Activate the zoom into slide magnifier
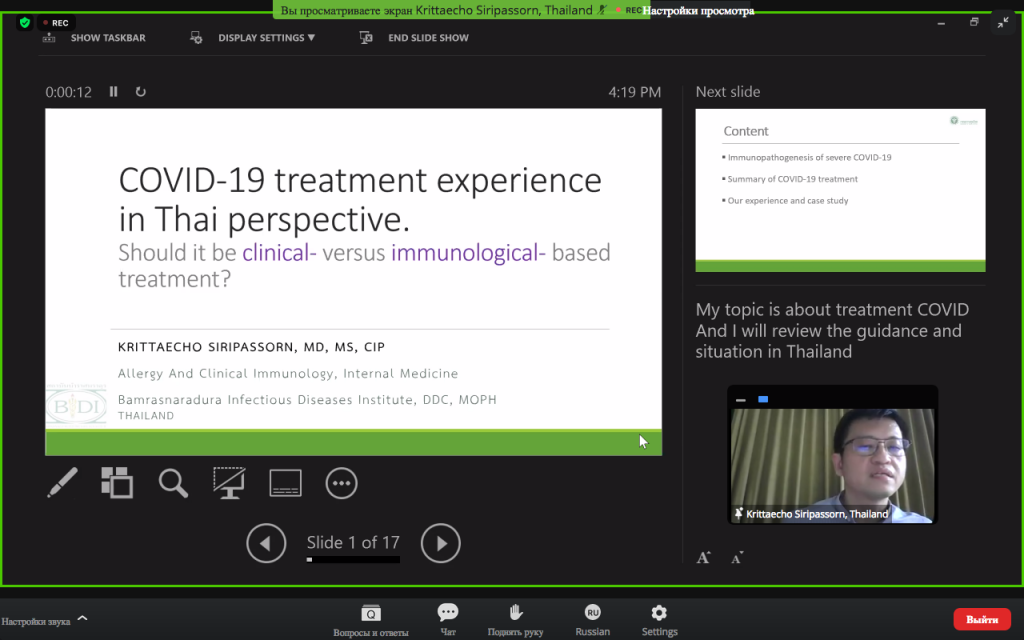The width and height of the screenshot is (1024, 640). [x=173, y=483]
